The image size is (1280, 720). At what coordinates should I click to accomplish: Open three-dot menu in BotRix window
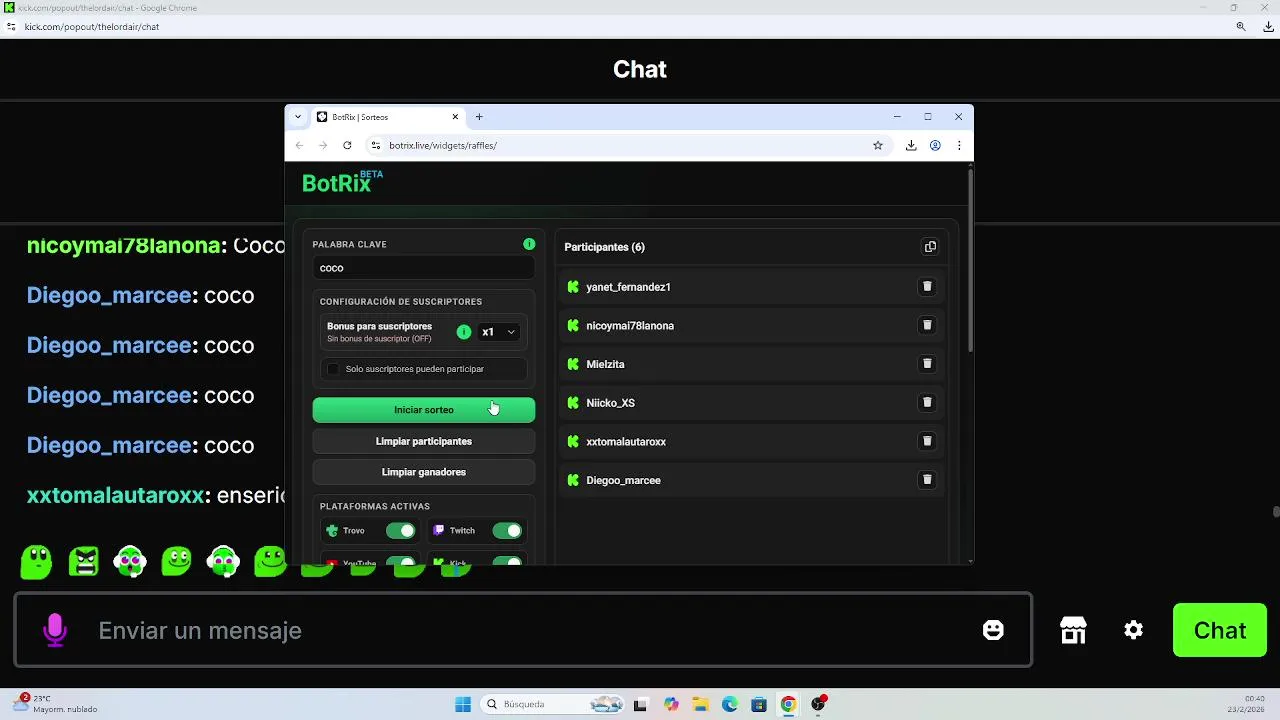pyautogui.click(x=959, y=145)
